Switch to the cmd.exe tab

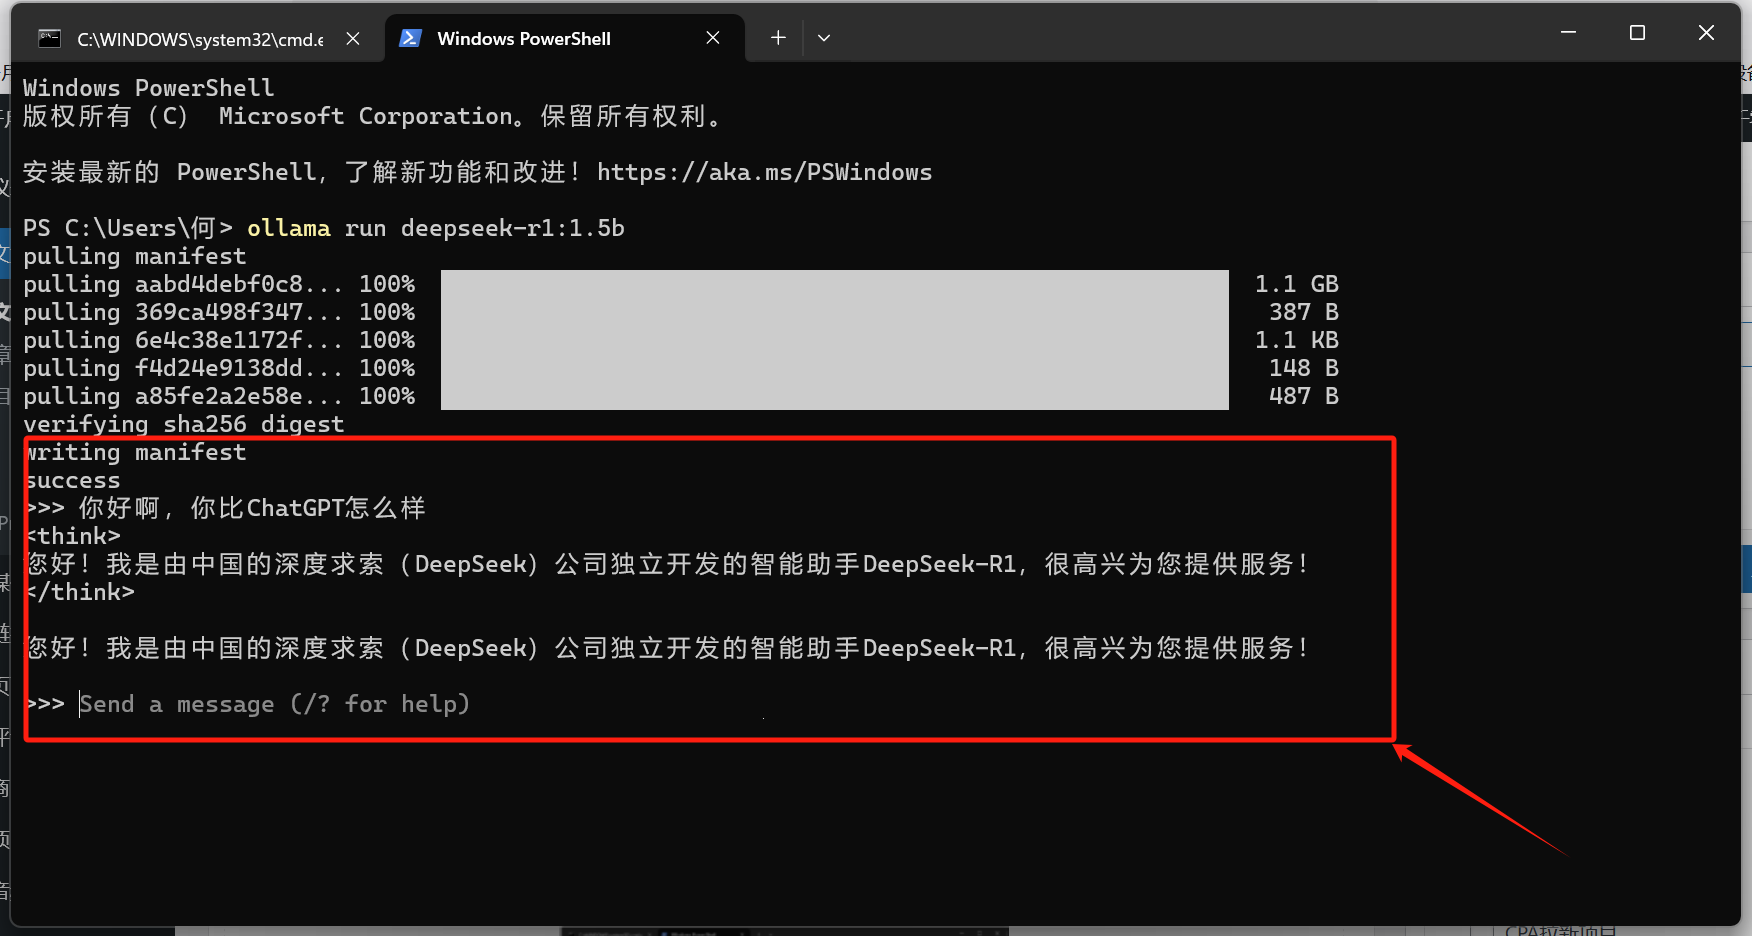(x=198, y=39)
